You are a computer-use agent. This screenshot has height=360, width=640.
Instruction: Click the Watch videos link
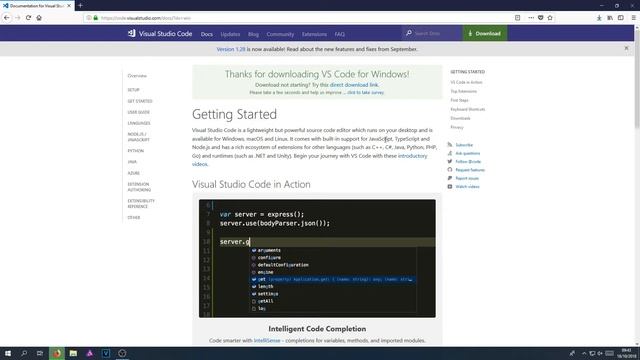(x=467, y=187)
